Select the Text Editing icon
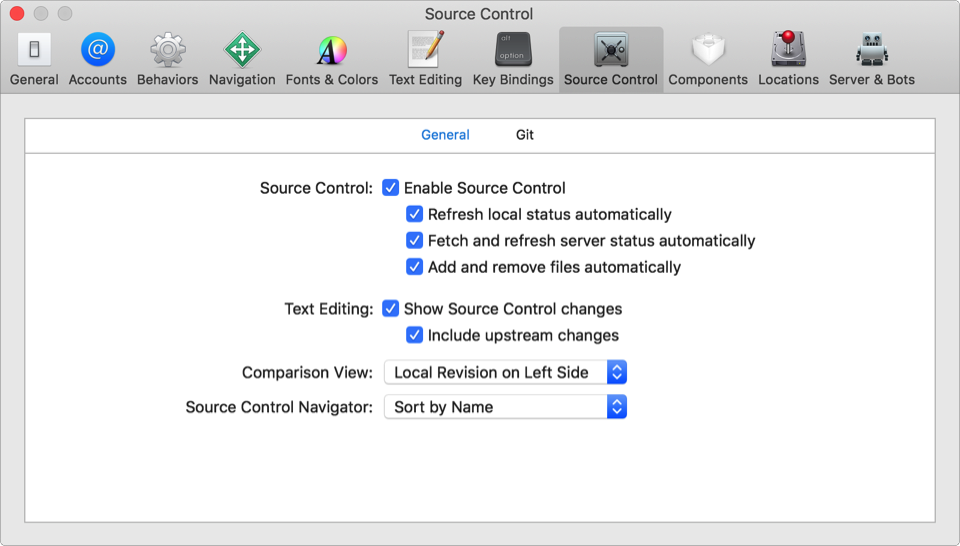Image resolution: width=960 pixels, height=546 pixels. (x=425, y=50)
